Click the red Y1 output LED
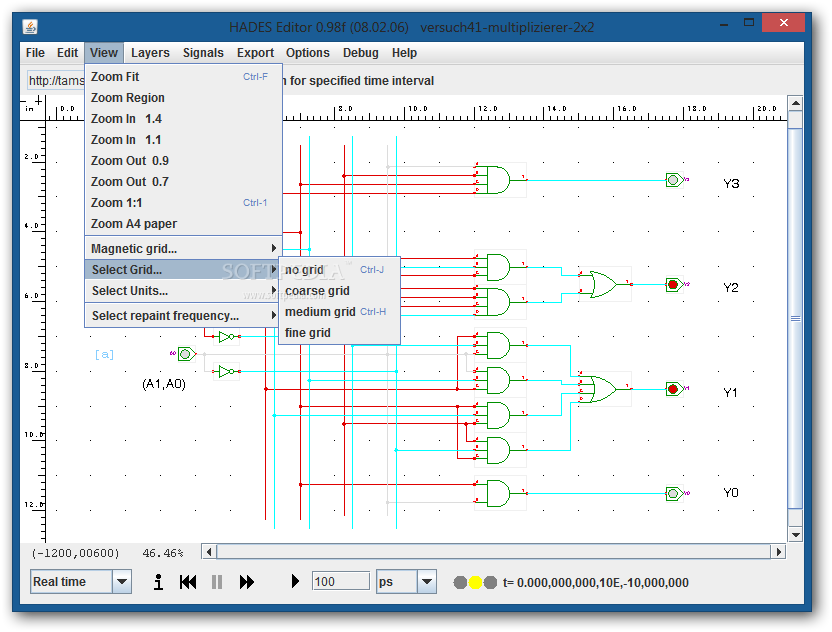 coord(674,389)
